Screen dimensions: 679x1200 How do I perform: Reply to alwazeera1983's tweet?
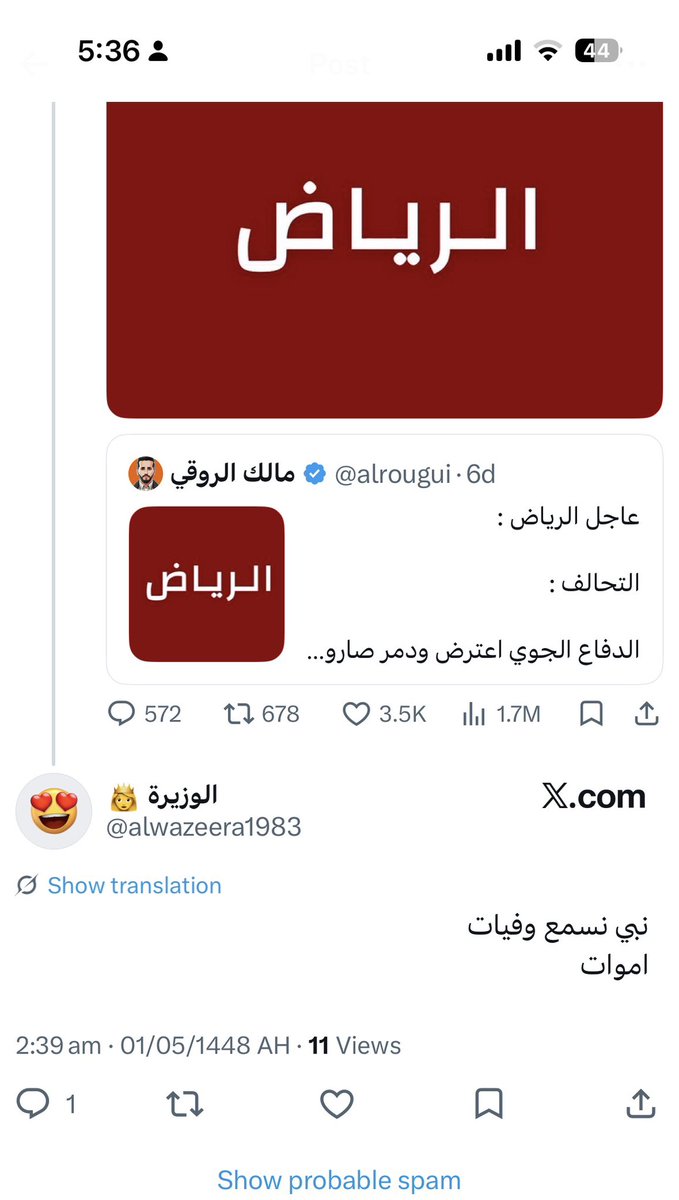click(46, 1104)
